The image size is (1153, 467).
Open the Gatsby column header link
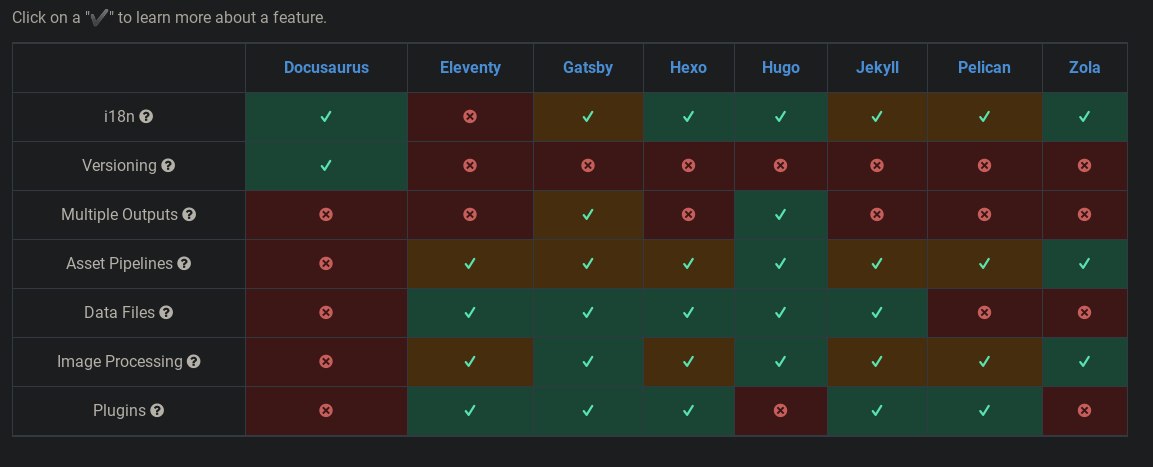(588, 68)
